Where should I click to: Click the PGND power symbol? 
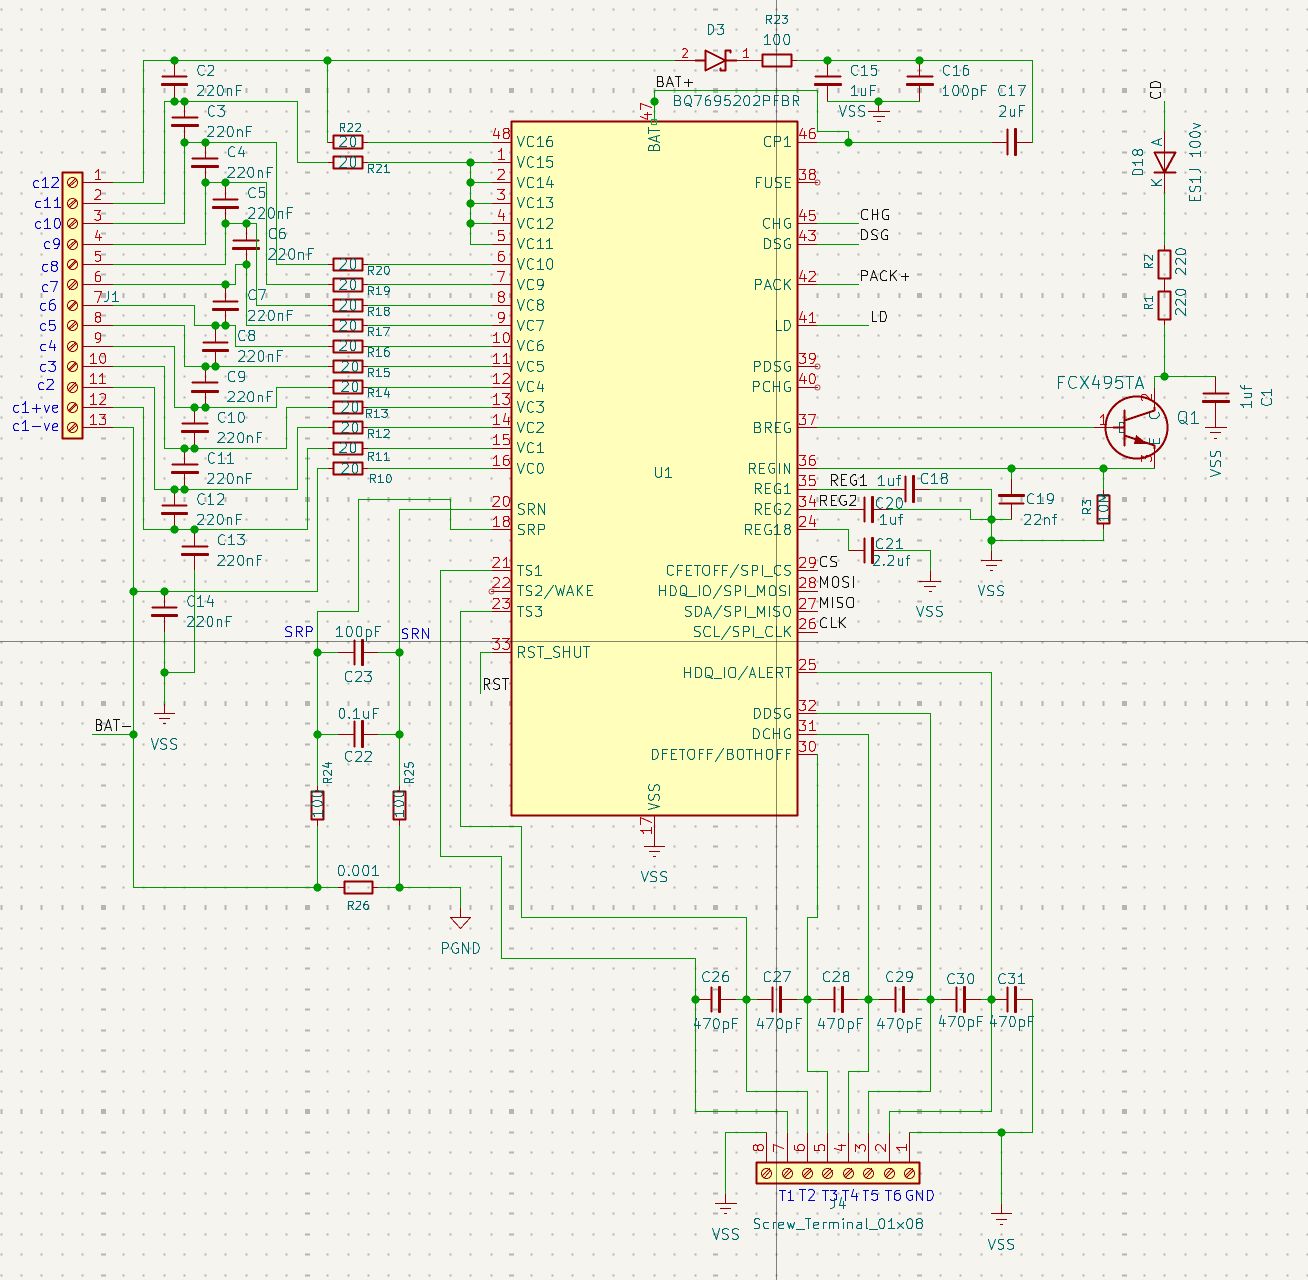coord(460,922)
